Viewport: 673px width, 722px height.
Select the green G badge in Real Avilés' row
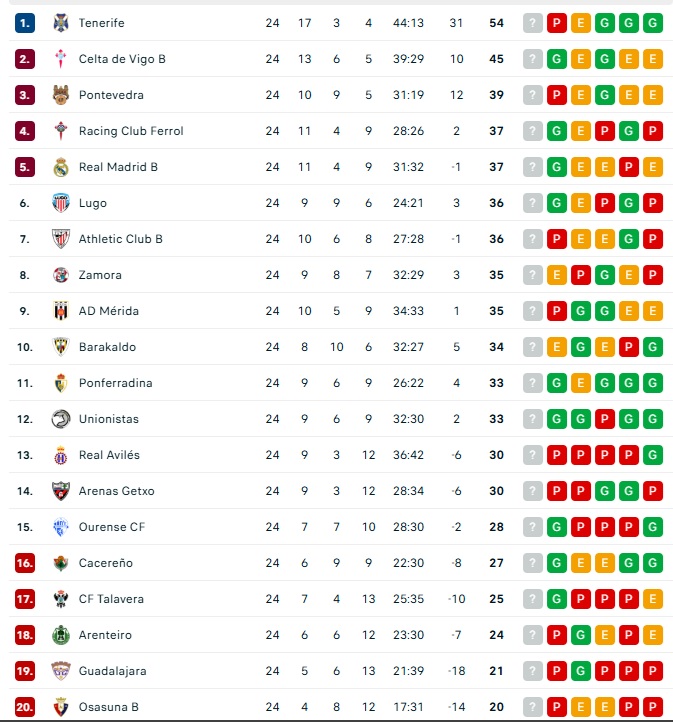coord(653,455)
